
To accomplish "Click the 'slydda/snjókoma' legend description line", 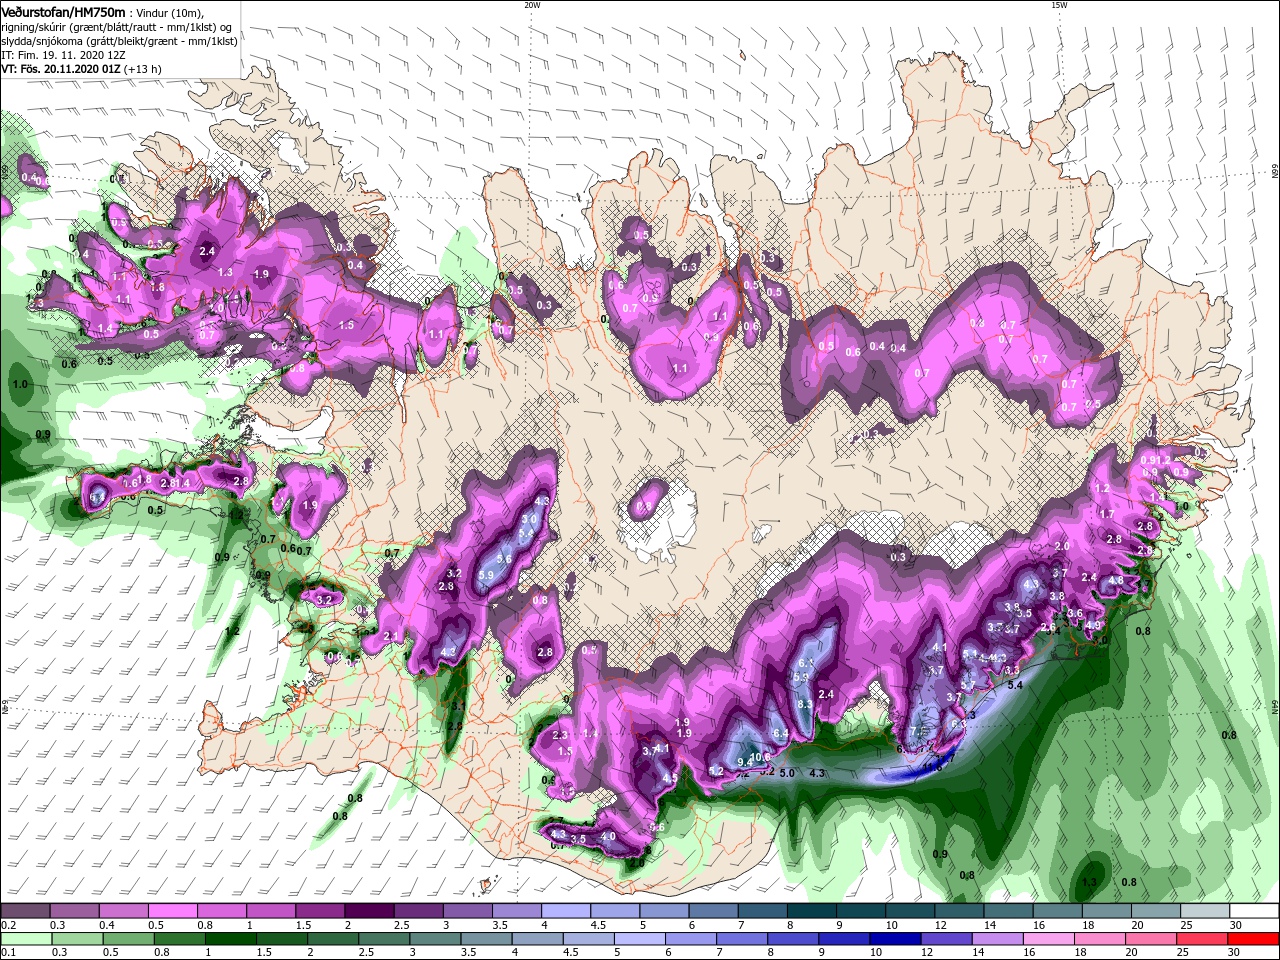I will [119, 41].
